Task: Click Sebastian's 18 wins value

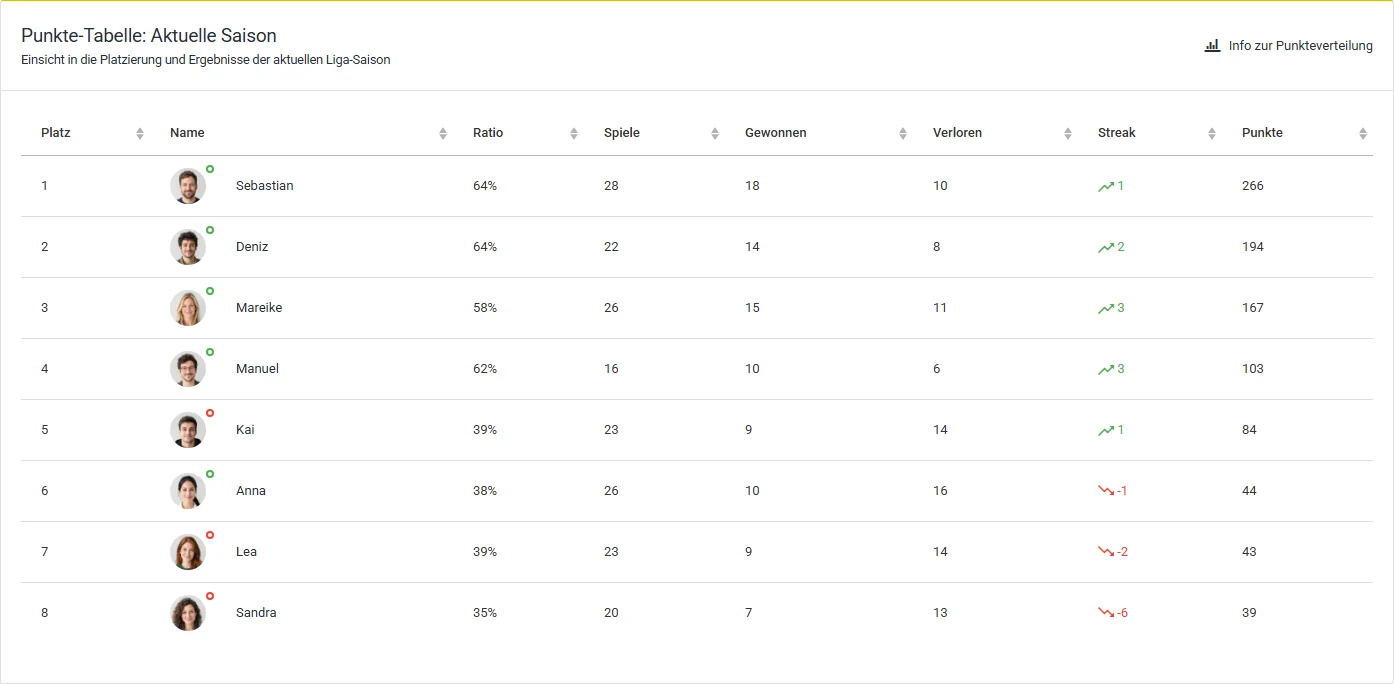Action: pos(752,186)
